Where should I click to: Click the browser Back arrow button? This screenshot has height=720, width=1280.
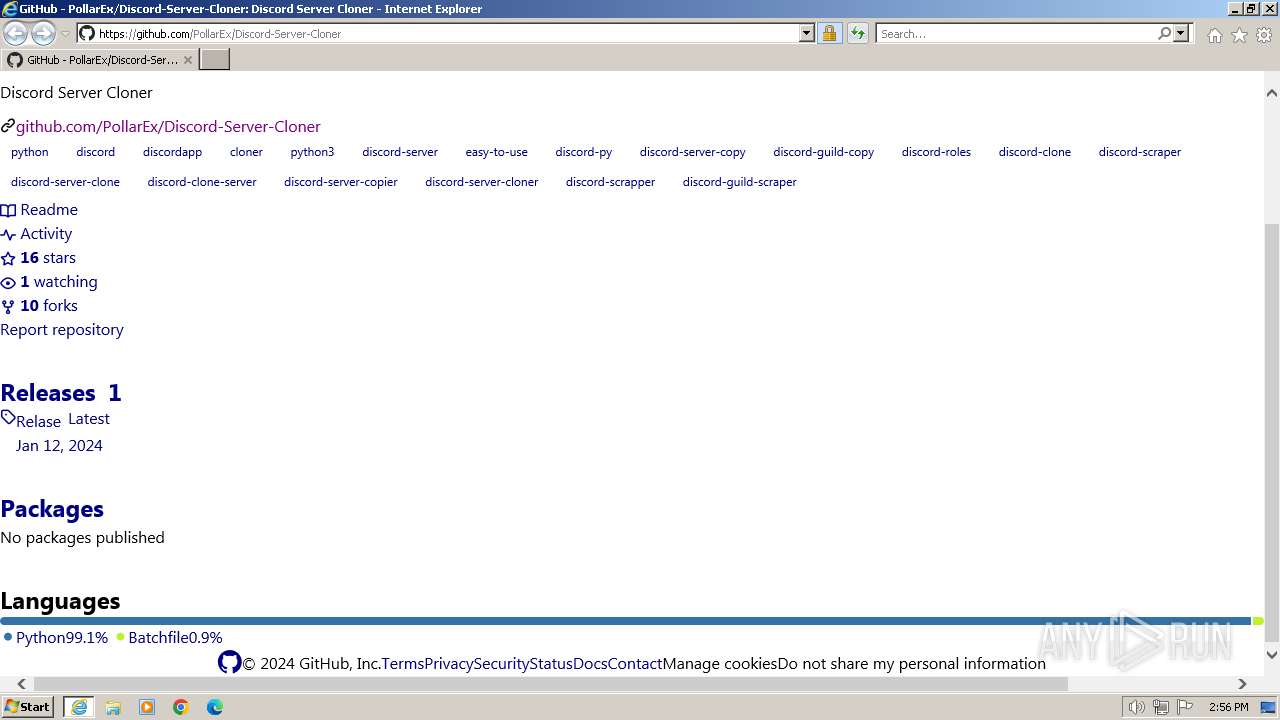tap(16, 33)
